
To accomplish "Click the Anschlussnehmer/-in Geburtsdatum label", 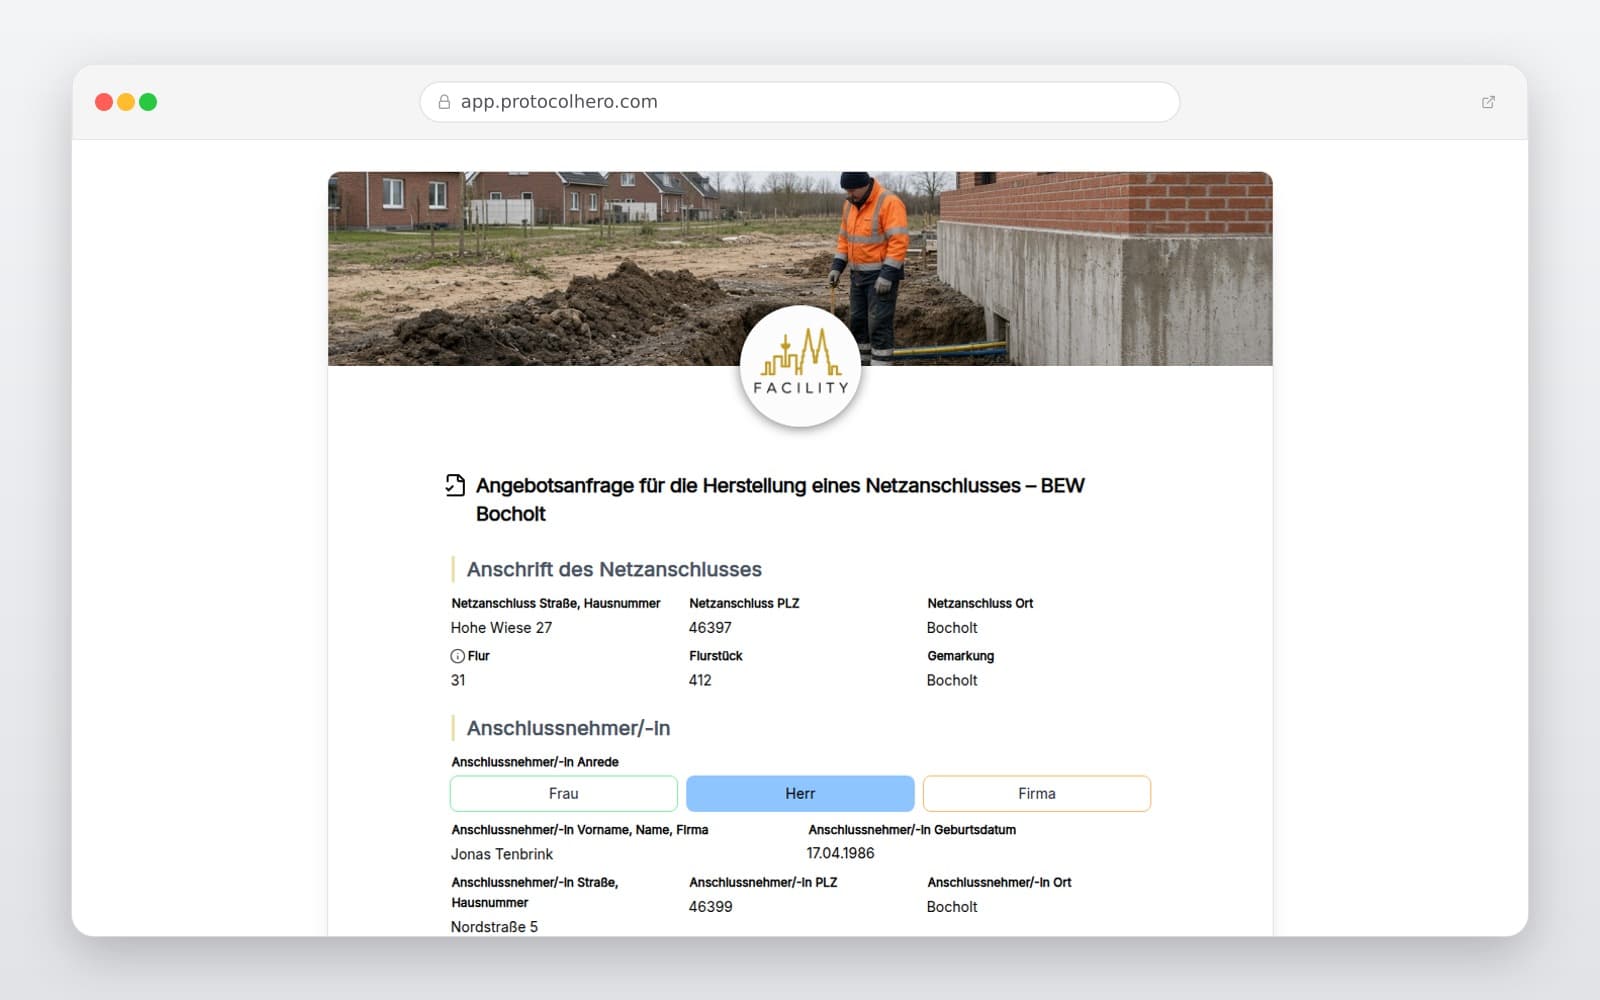I will [912, 830].
